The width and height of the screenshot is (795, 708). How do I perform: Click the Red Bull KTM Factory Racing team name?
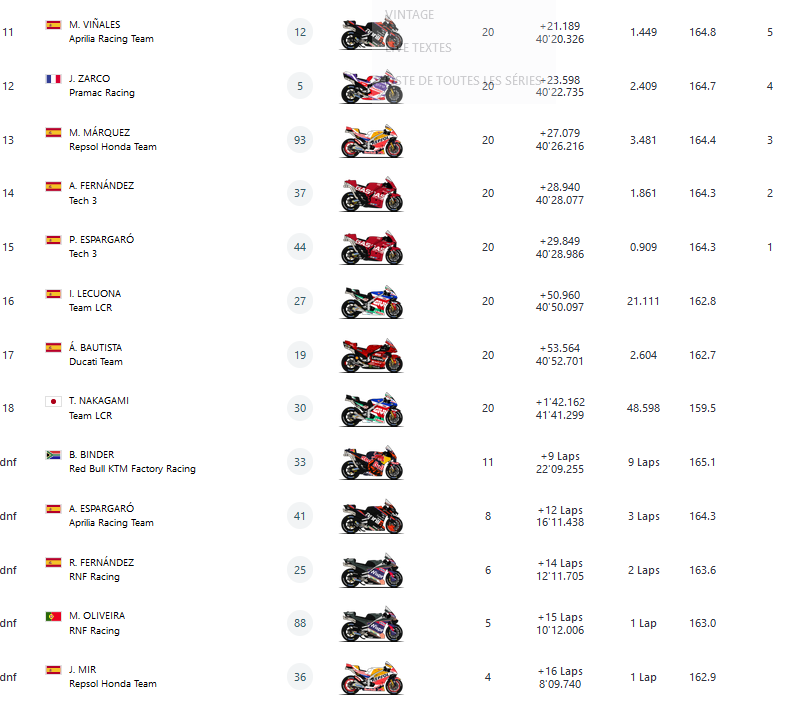132,469
